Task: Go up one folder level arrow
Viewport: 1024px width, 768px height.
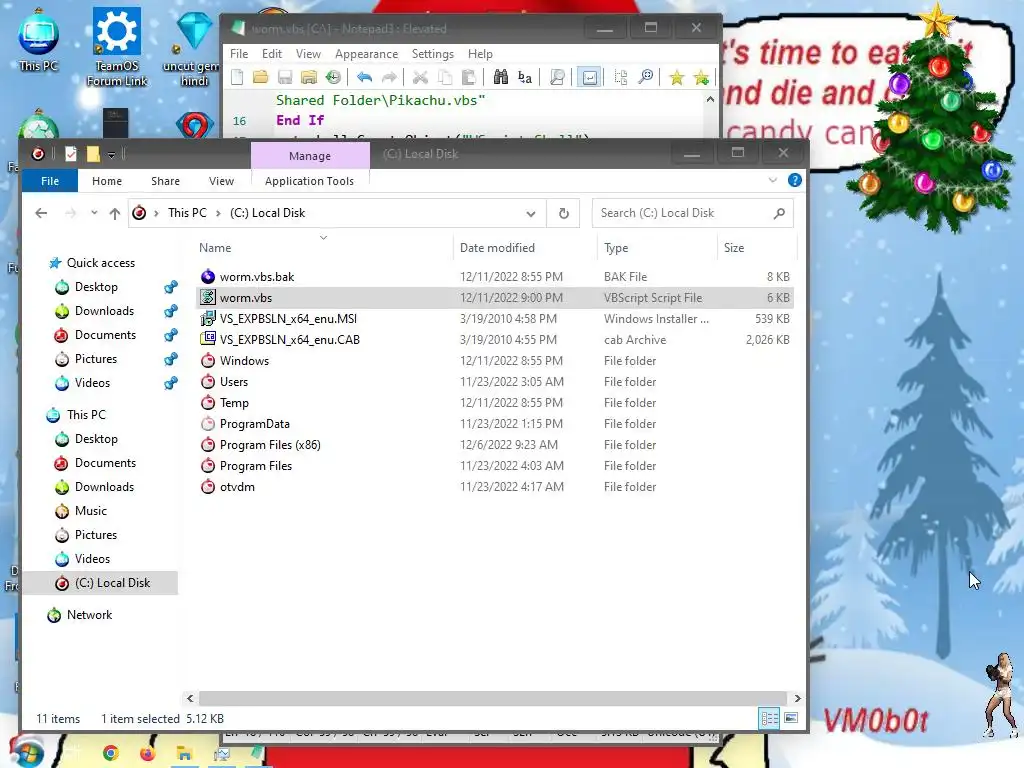Action: (x=115, y=213)
